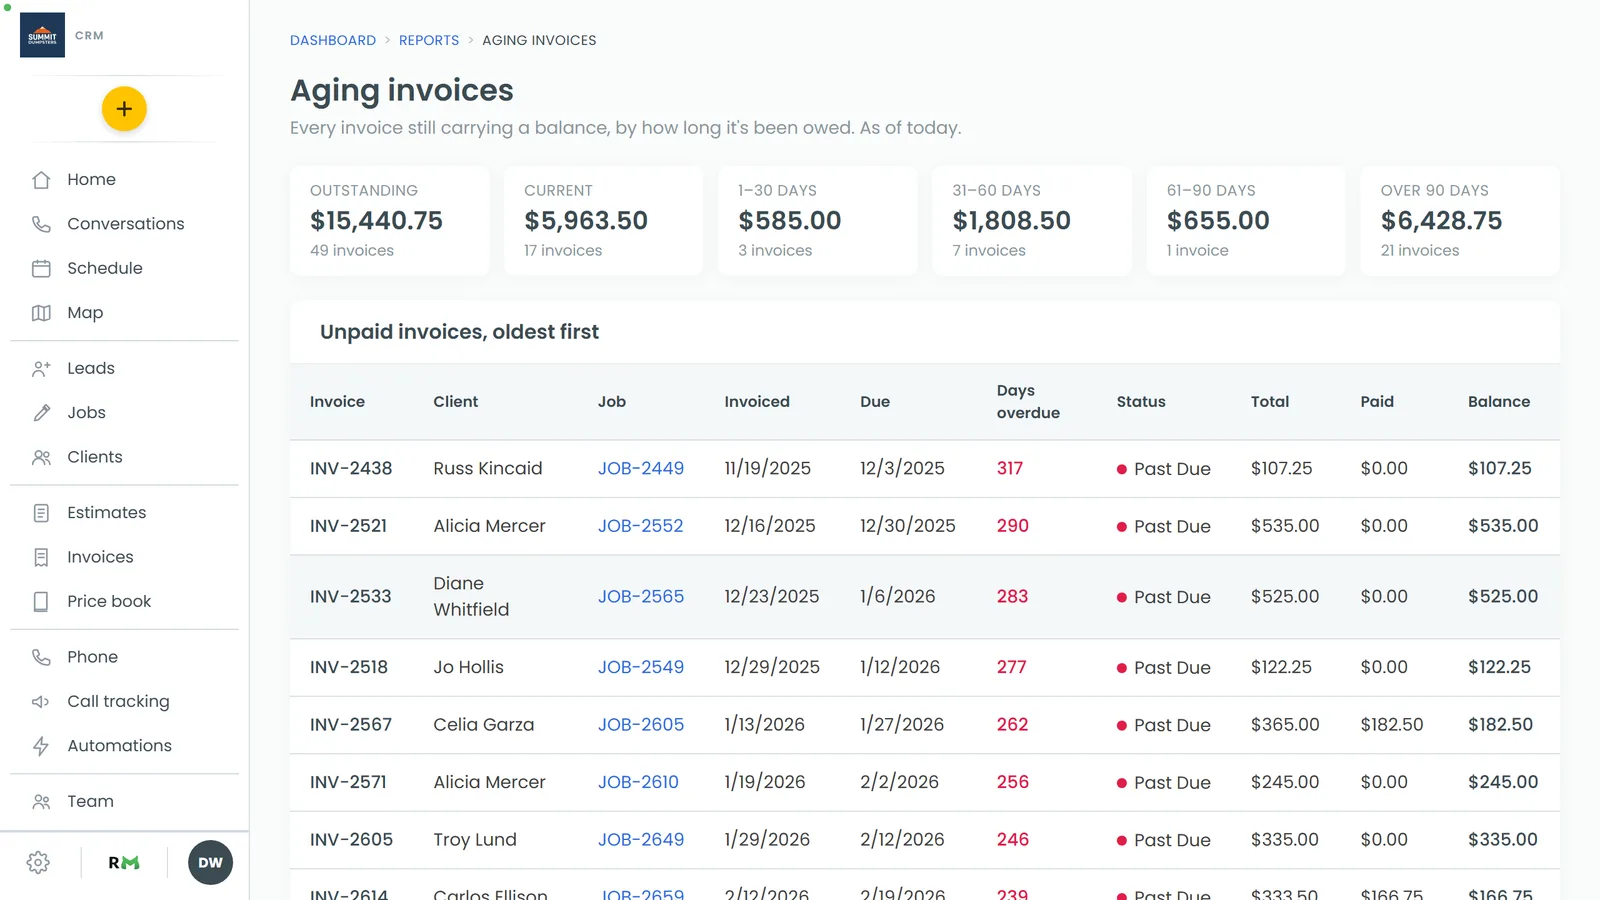Click the Team people icon
The image size is (1600, 900).
[x=41, y=802]
